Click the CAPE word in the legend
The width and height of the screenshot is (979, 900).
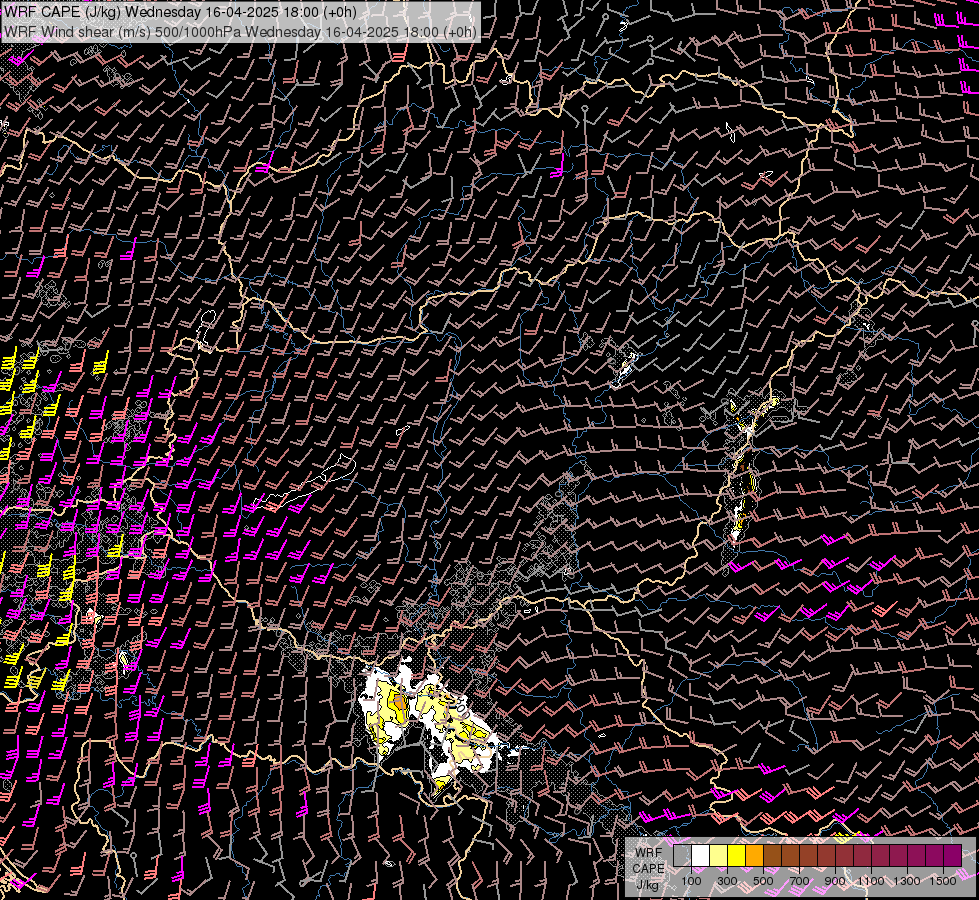click(x=648, y=869)
